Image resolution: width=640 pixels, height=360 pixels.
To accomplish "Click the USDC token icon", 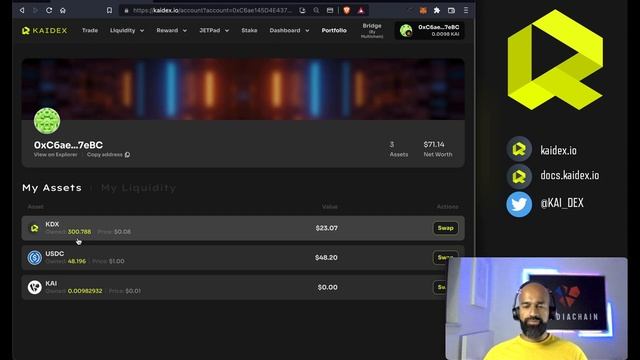I will tap(35, 258).
